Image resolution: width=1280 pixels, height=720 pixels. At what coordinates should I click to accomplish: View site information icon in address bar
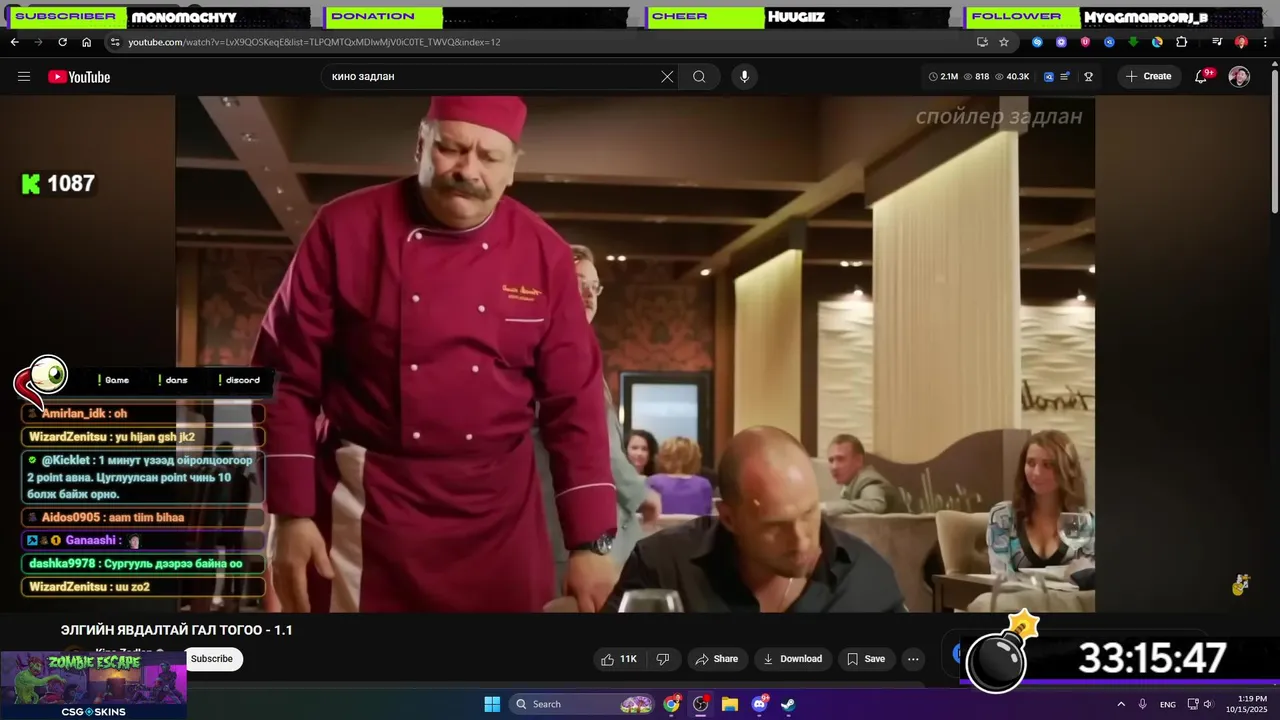click(x=115, y=42)
